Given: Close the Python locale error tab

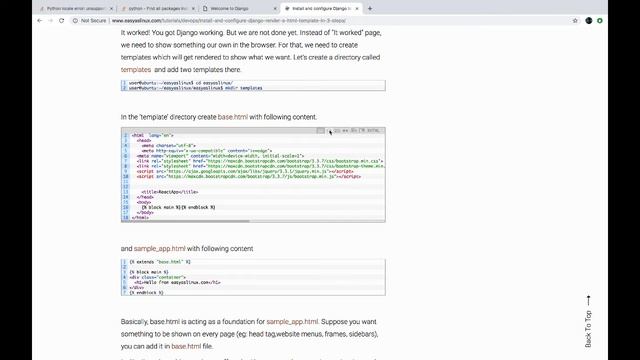Looking at the screenshot, I should pos(111,8).
